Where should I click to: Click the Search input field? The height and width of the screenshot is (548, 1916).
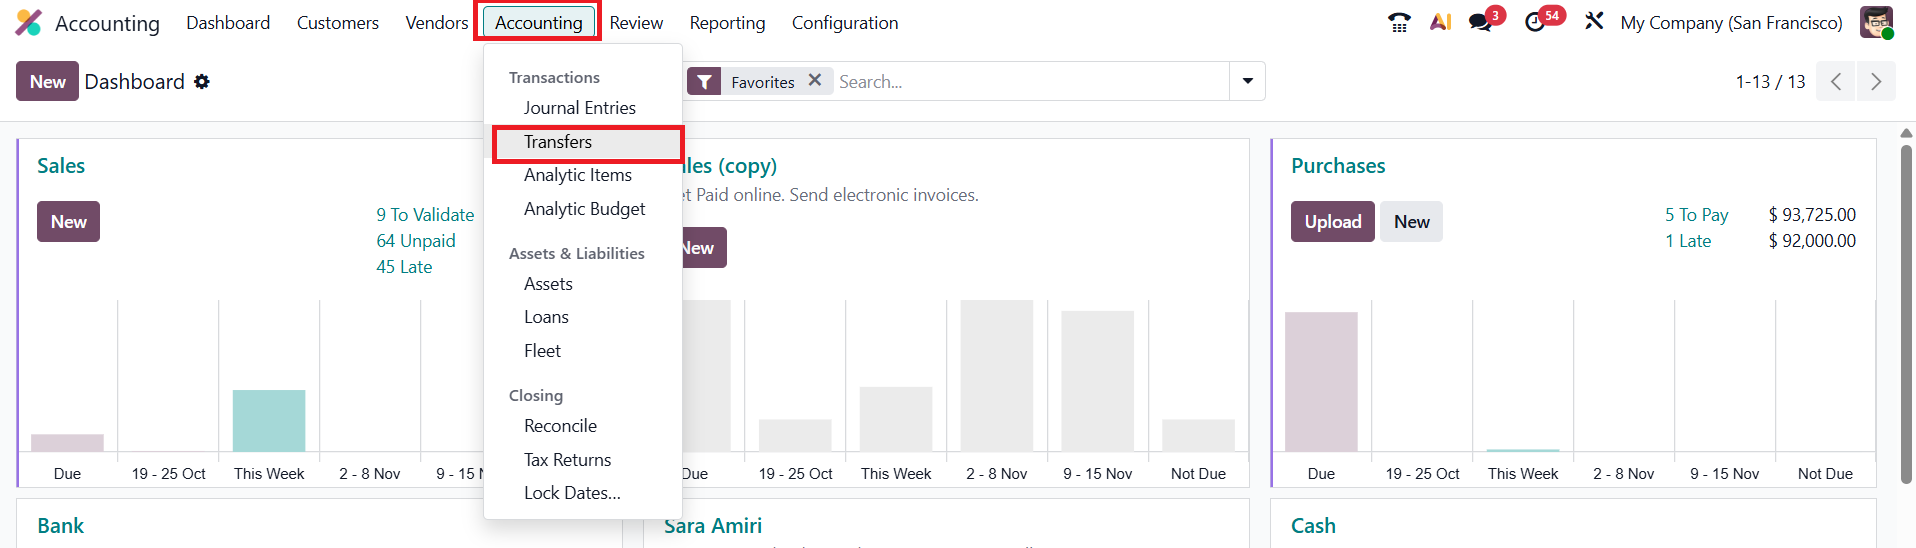click(x=1030, y=82)
